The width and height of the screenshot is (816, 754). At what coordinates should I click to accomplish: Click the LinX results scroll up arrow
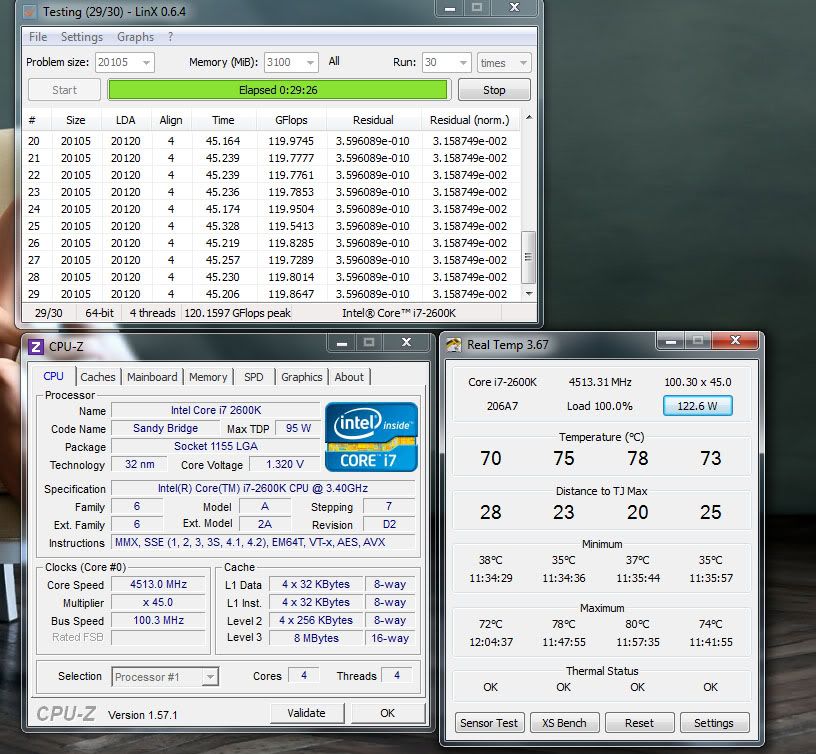click(529, 118)
